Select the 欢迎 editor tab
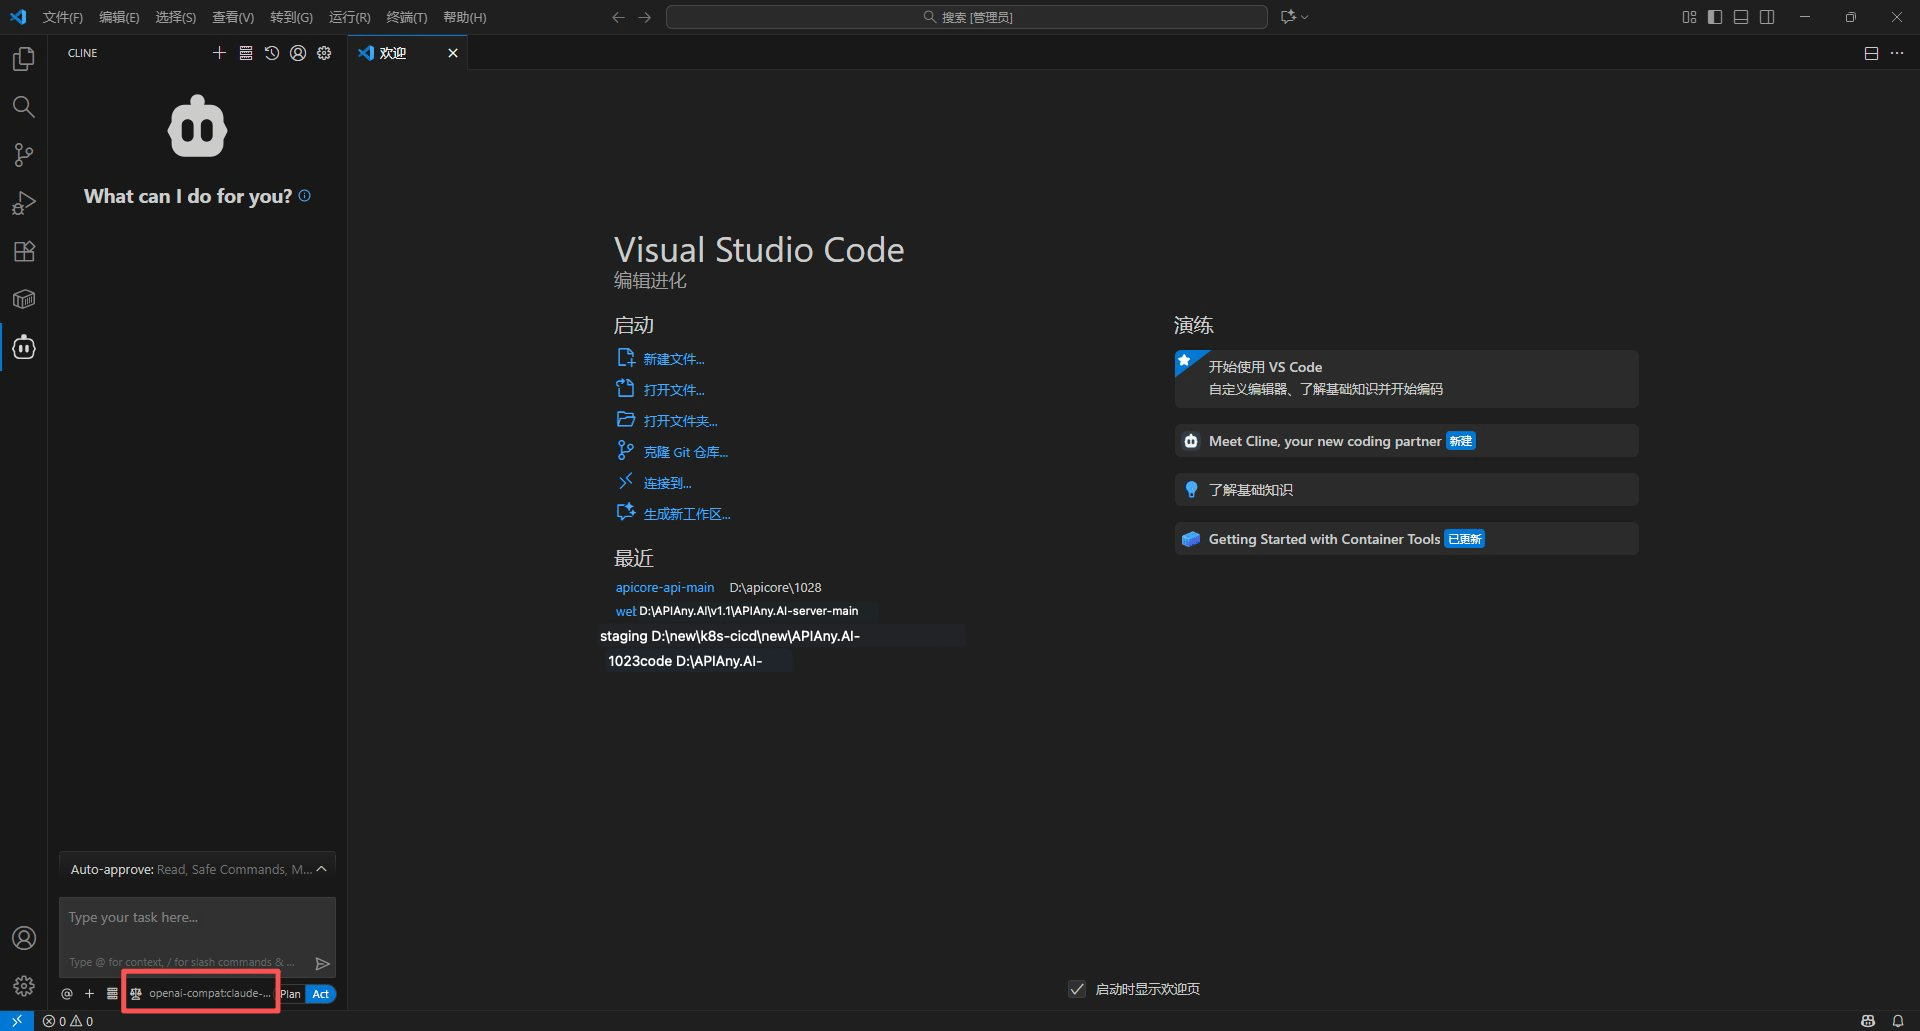1920x1031 pixels. click(x=408, y=53)
